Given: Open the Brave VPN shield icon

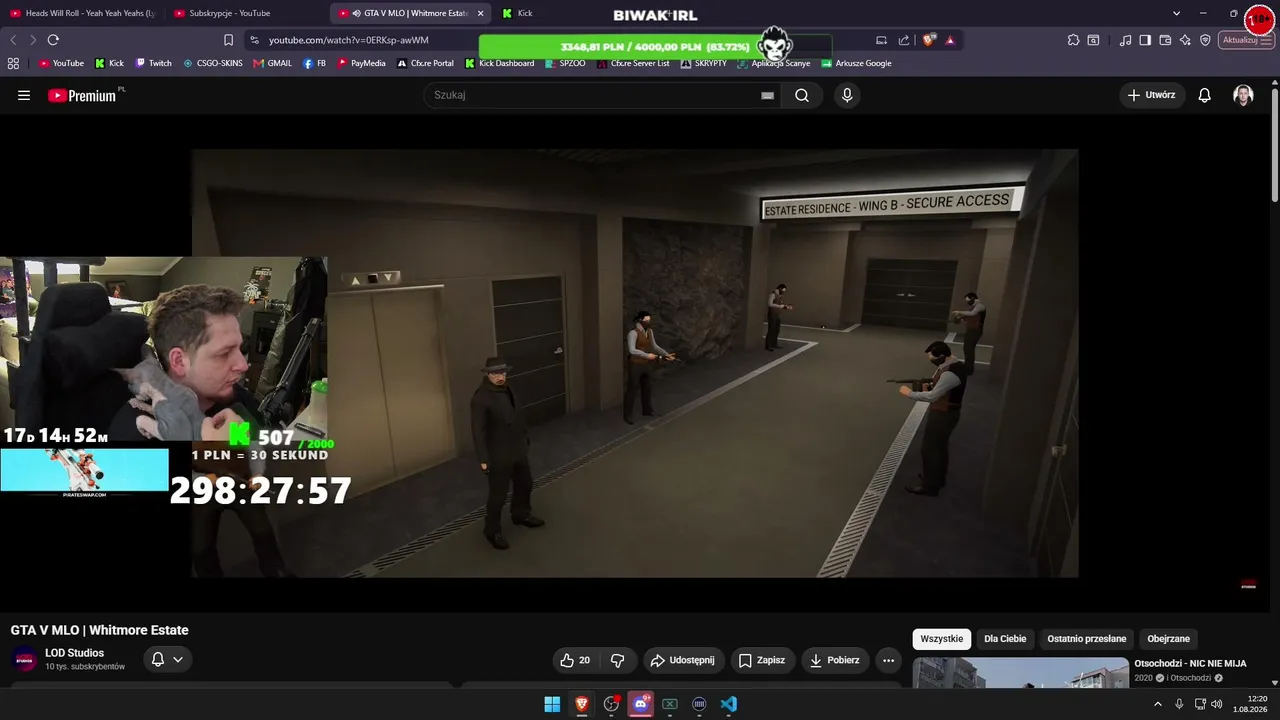Looking at the screenshot, I should click(x=1205, y=40).
